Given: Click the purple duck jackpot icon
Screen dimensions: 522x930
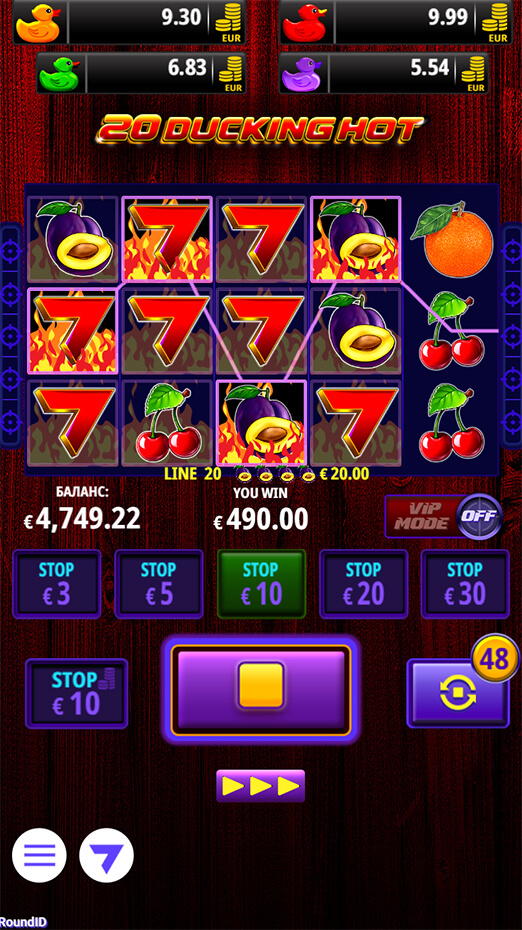Looking at the screenshot, I should (x=303, y=74).
